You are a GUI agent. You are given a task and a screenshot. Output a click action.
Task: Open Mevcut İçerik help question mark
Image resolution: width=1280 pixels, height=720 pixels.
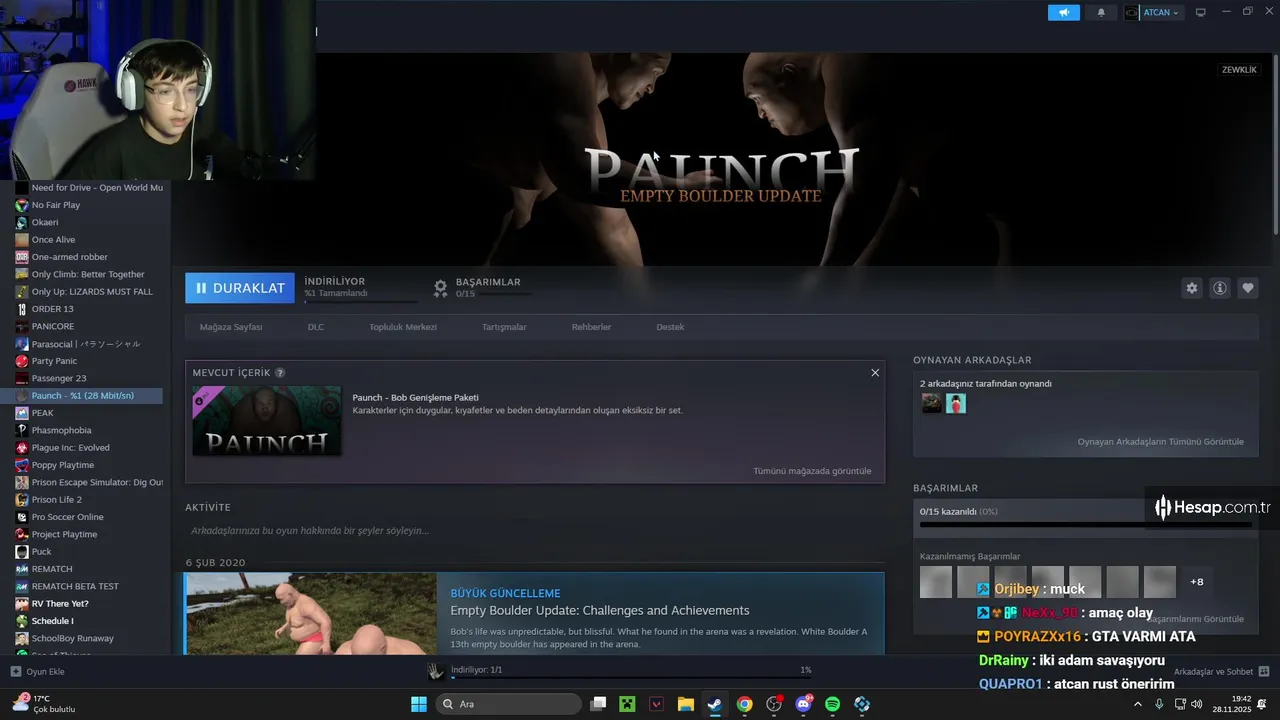[280, 373]
